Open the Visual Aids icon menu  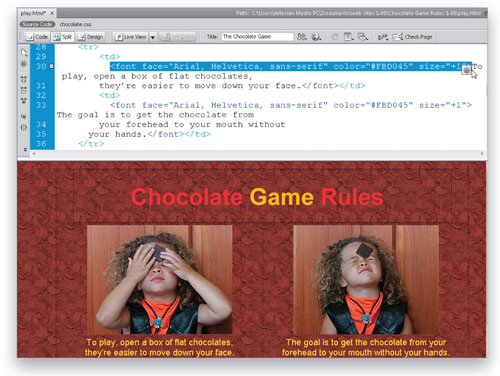click(363, 37)
